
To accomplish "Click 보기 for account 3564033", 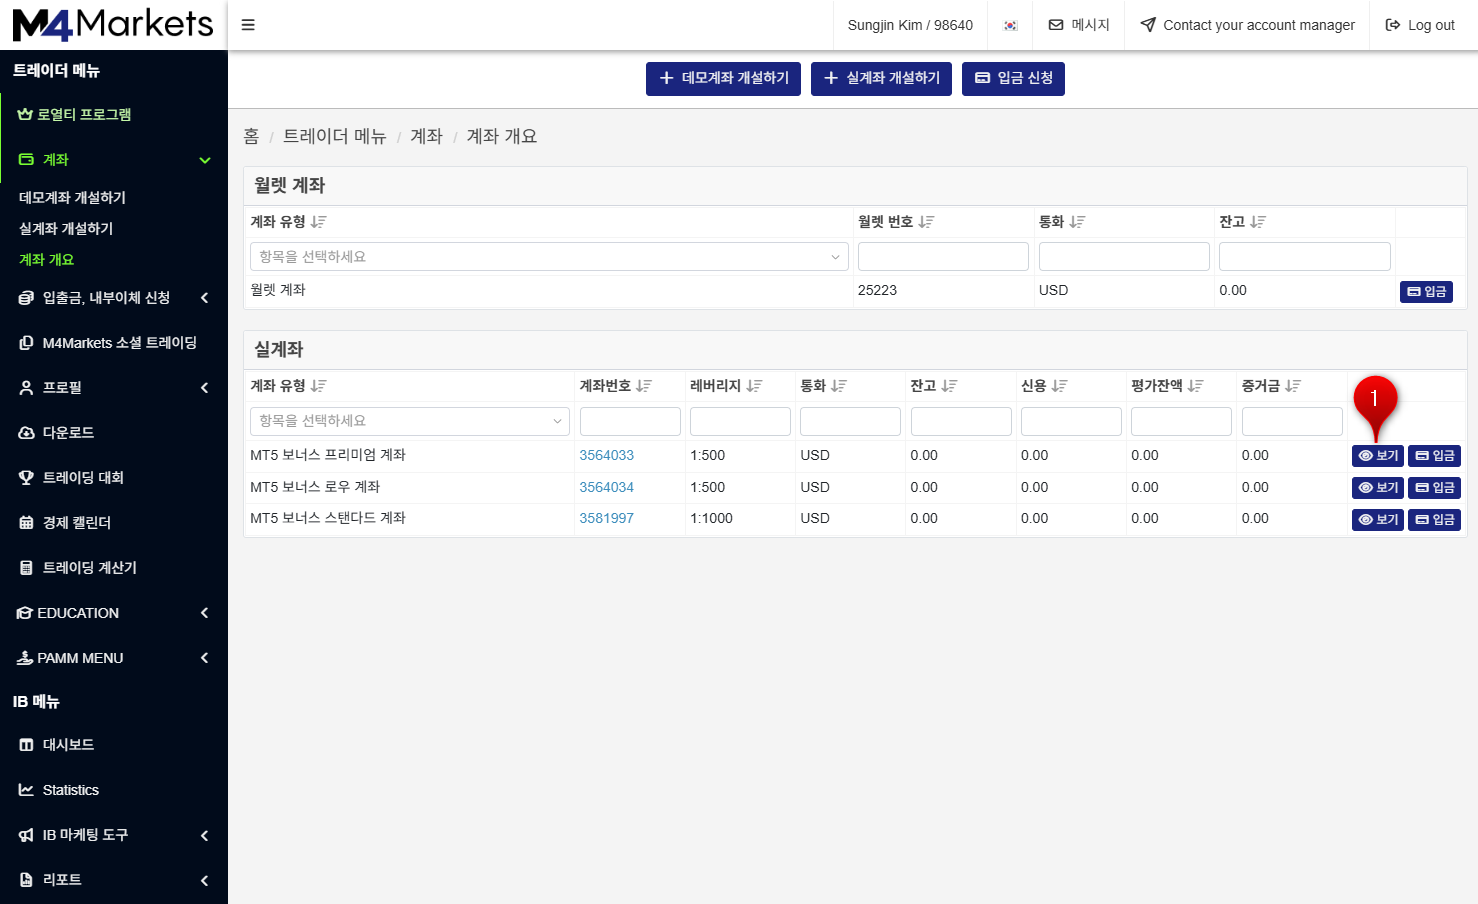I will [1378, 456].
